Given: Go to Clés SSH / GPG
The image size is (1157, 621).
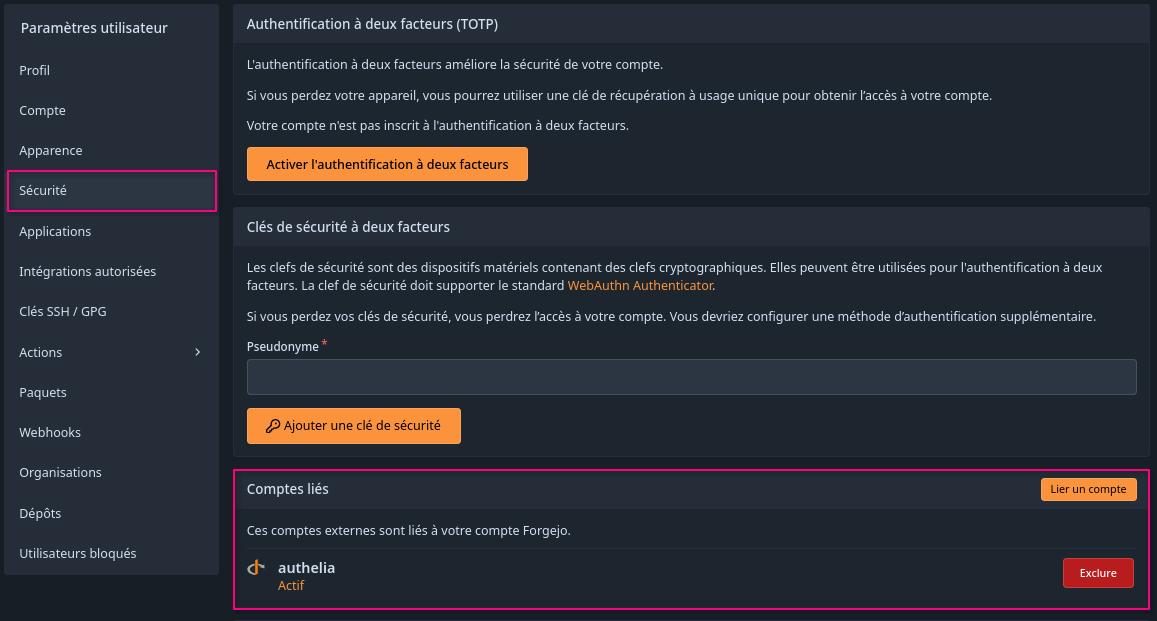Looking at the screenshot, I should pyautogui.click(x=111, y=311).
